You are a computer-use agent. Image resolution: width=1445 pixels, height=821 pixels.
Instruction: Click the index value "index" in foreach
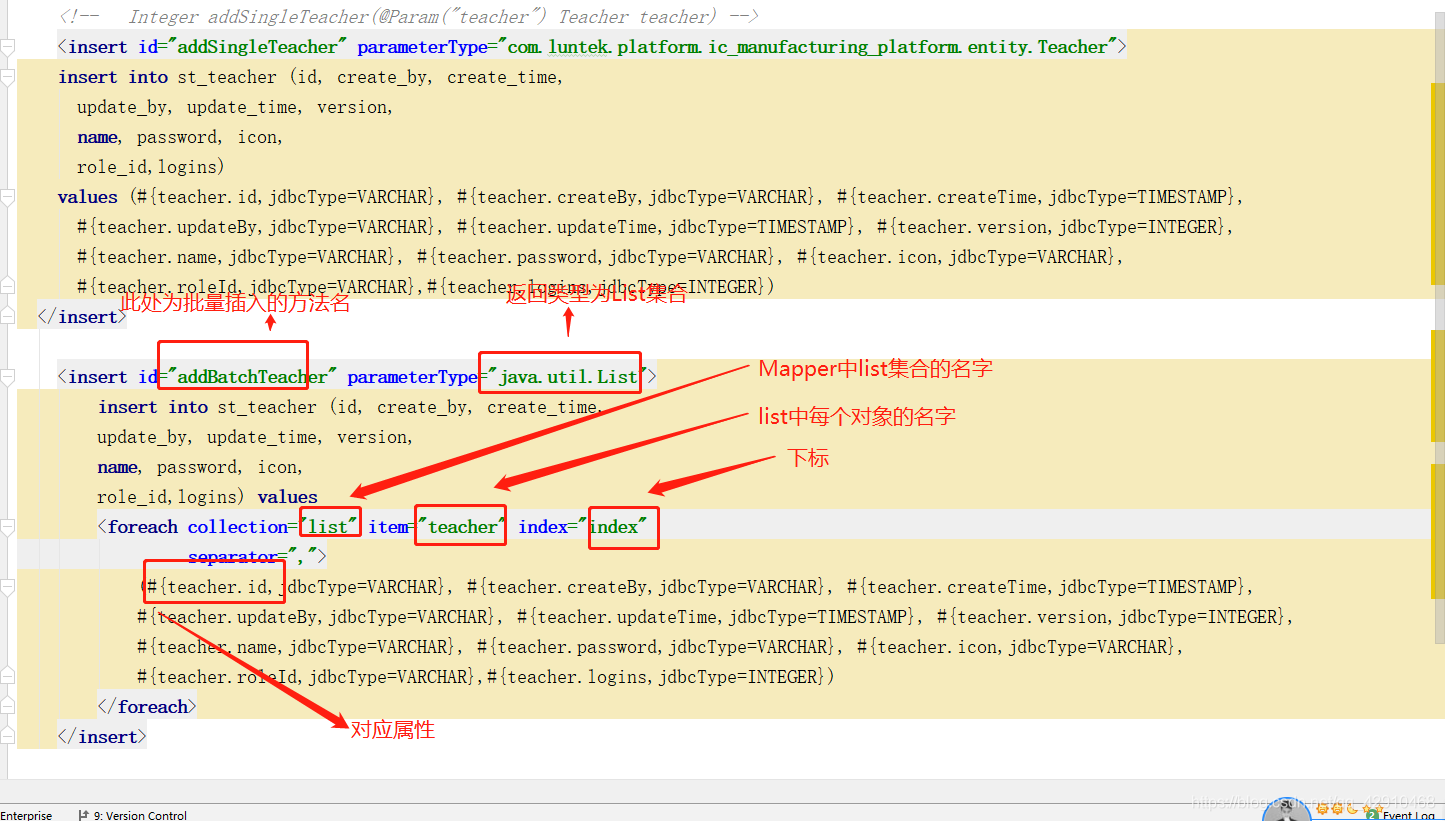click(613, 527)
